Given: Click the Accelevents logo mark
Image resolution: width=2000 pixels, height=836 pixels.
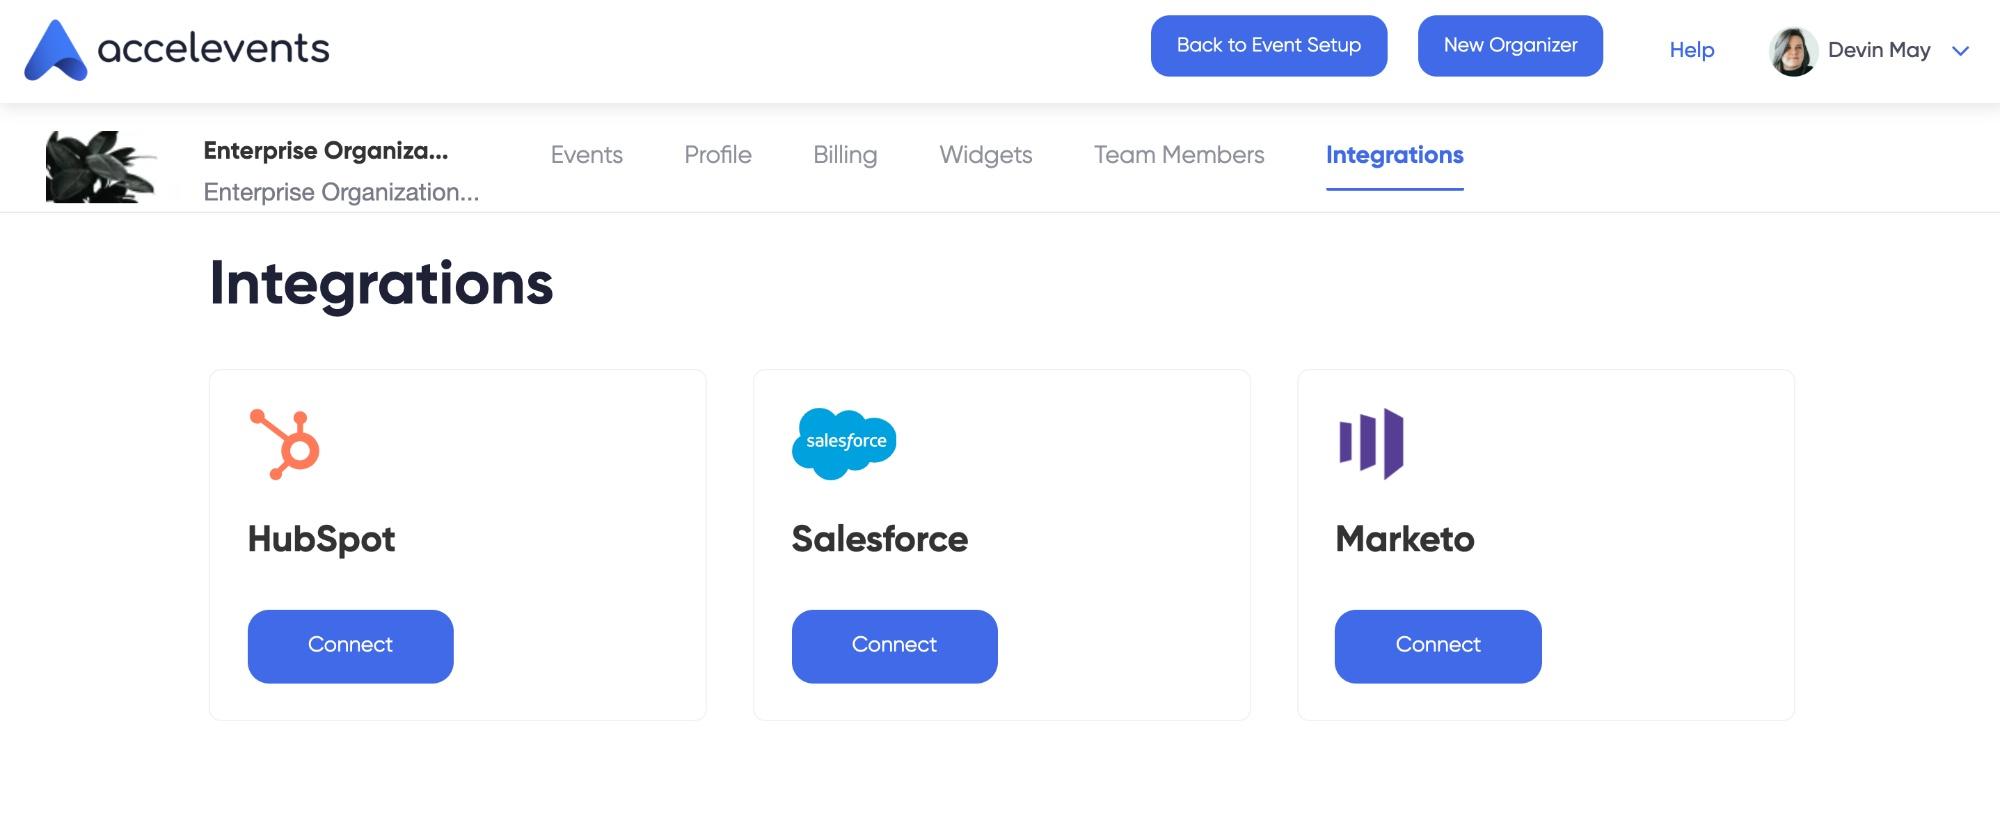Looking at the screenshot, I should pos(56,50).
